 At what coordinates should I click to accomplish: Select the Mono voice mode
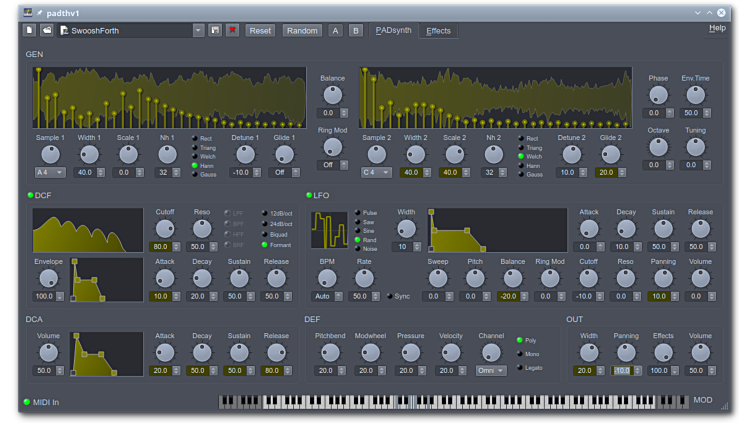coord(518,354)
